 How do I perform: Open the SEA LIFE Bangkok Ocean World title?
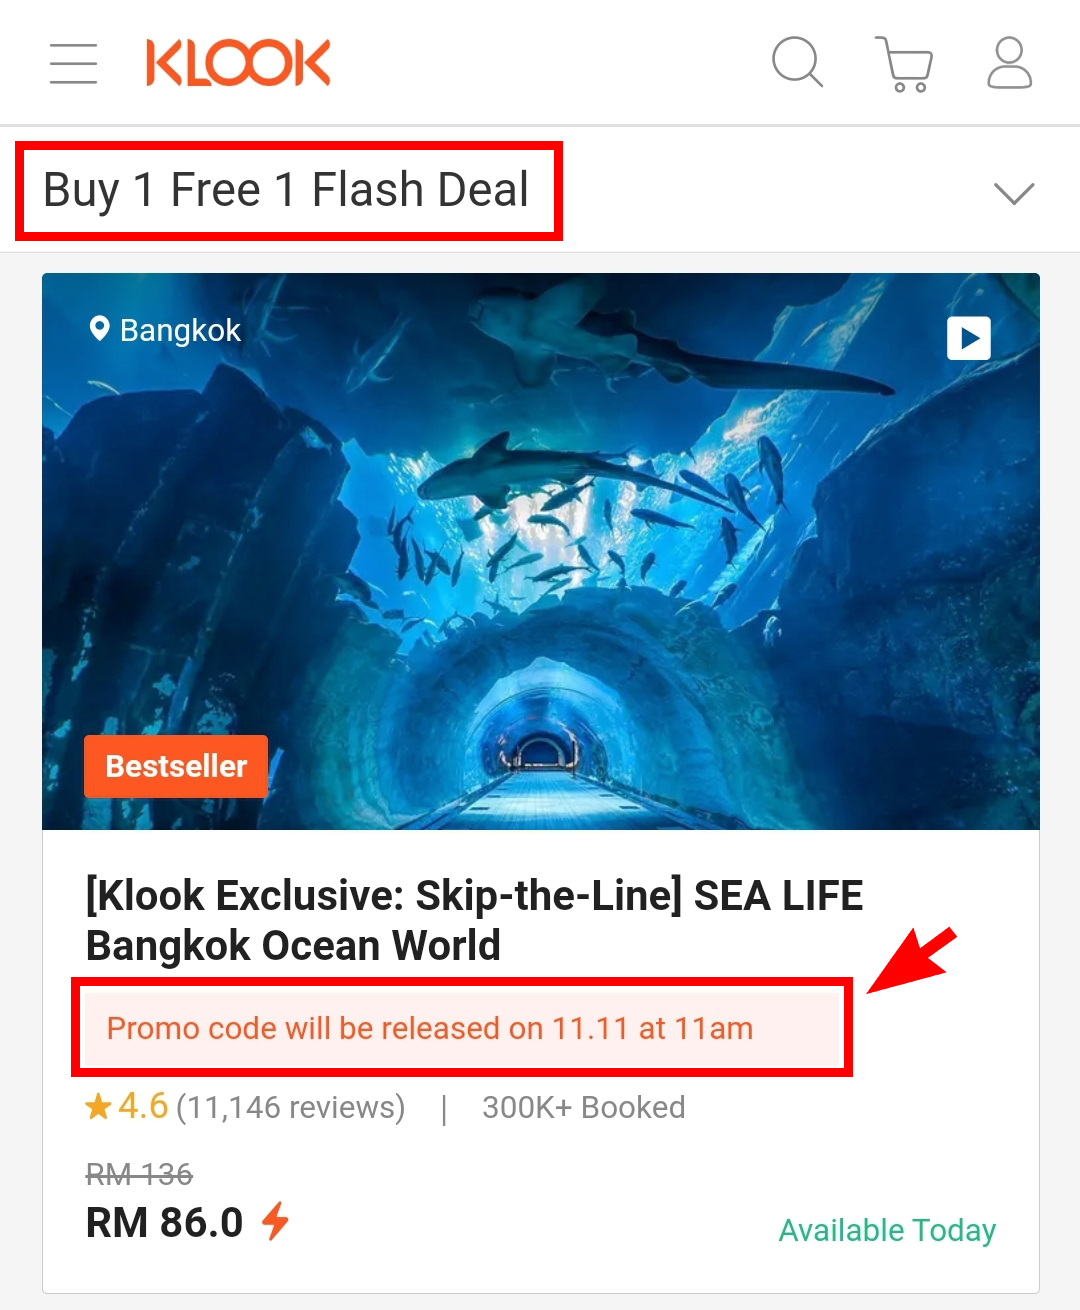tap(474, 920)
